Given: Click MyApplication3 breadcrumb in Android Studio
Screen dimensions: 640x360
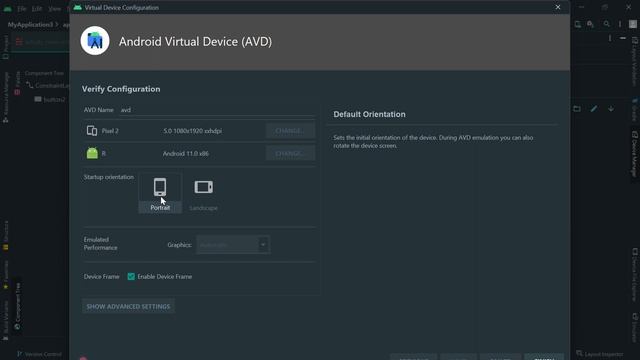Looking at the screenshot, I should click(30, 24).
